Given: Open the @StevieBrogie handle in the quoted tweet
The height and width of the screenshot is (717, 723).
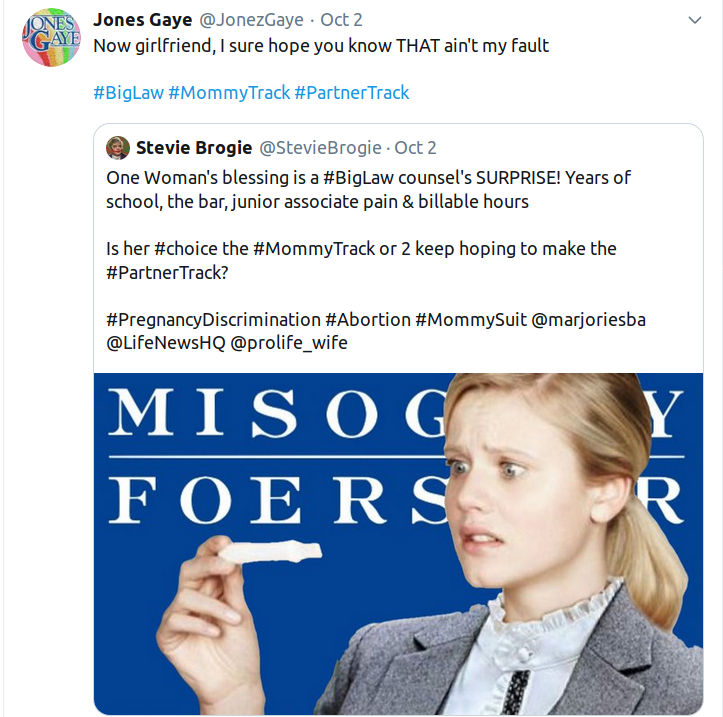Looking at the screenshot, I should coord(320,148).
